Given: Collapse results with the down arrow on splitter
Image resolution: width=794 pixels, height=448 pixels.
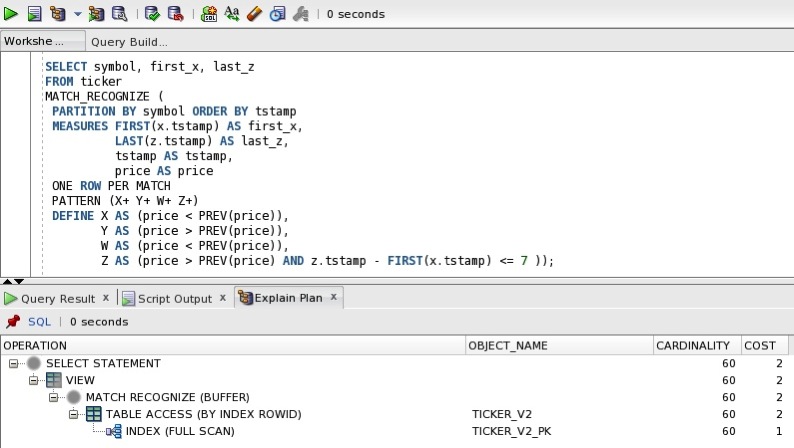Looking at the screenshot, I should pos(19,281).
